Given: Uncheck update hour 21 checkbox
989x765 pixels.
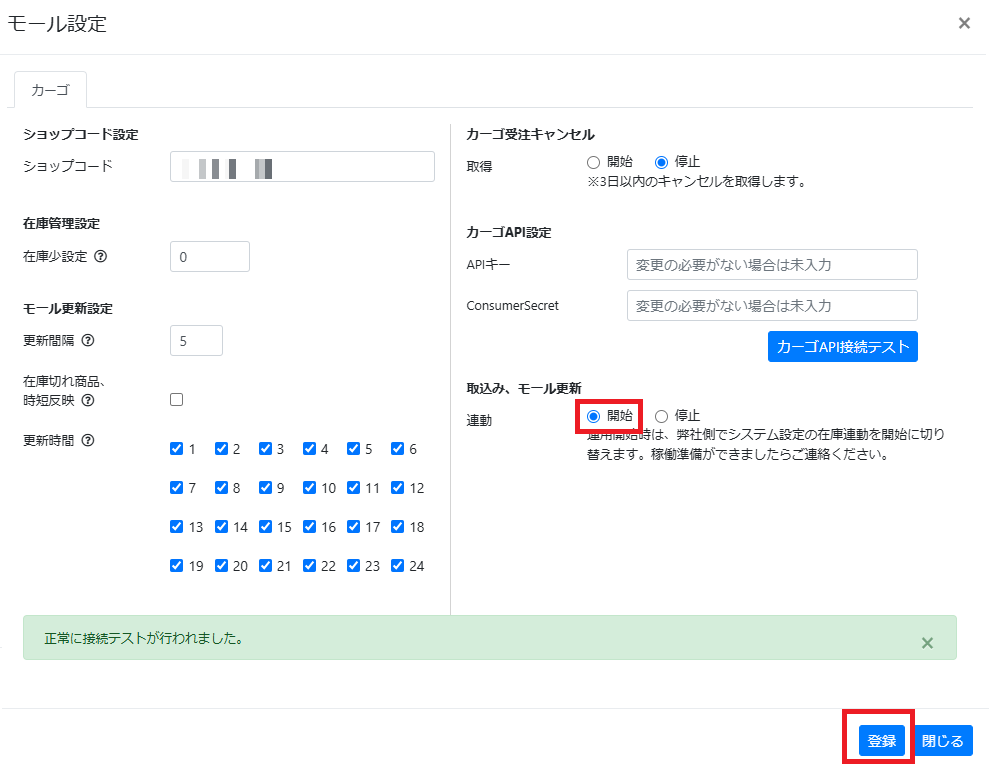Looking at the screenshot, I should (x=265, y=566).
